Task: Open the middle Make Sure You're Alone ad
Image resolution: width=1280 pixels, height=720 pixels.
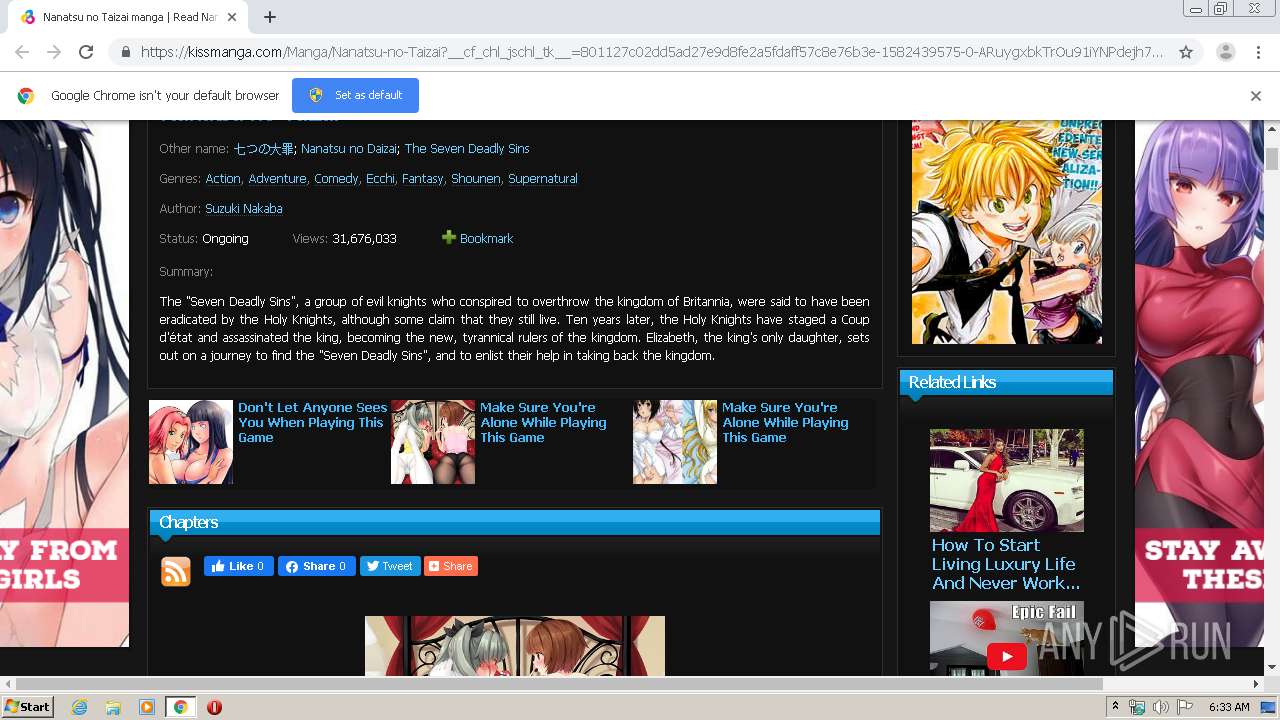Action: coord(543,422)
